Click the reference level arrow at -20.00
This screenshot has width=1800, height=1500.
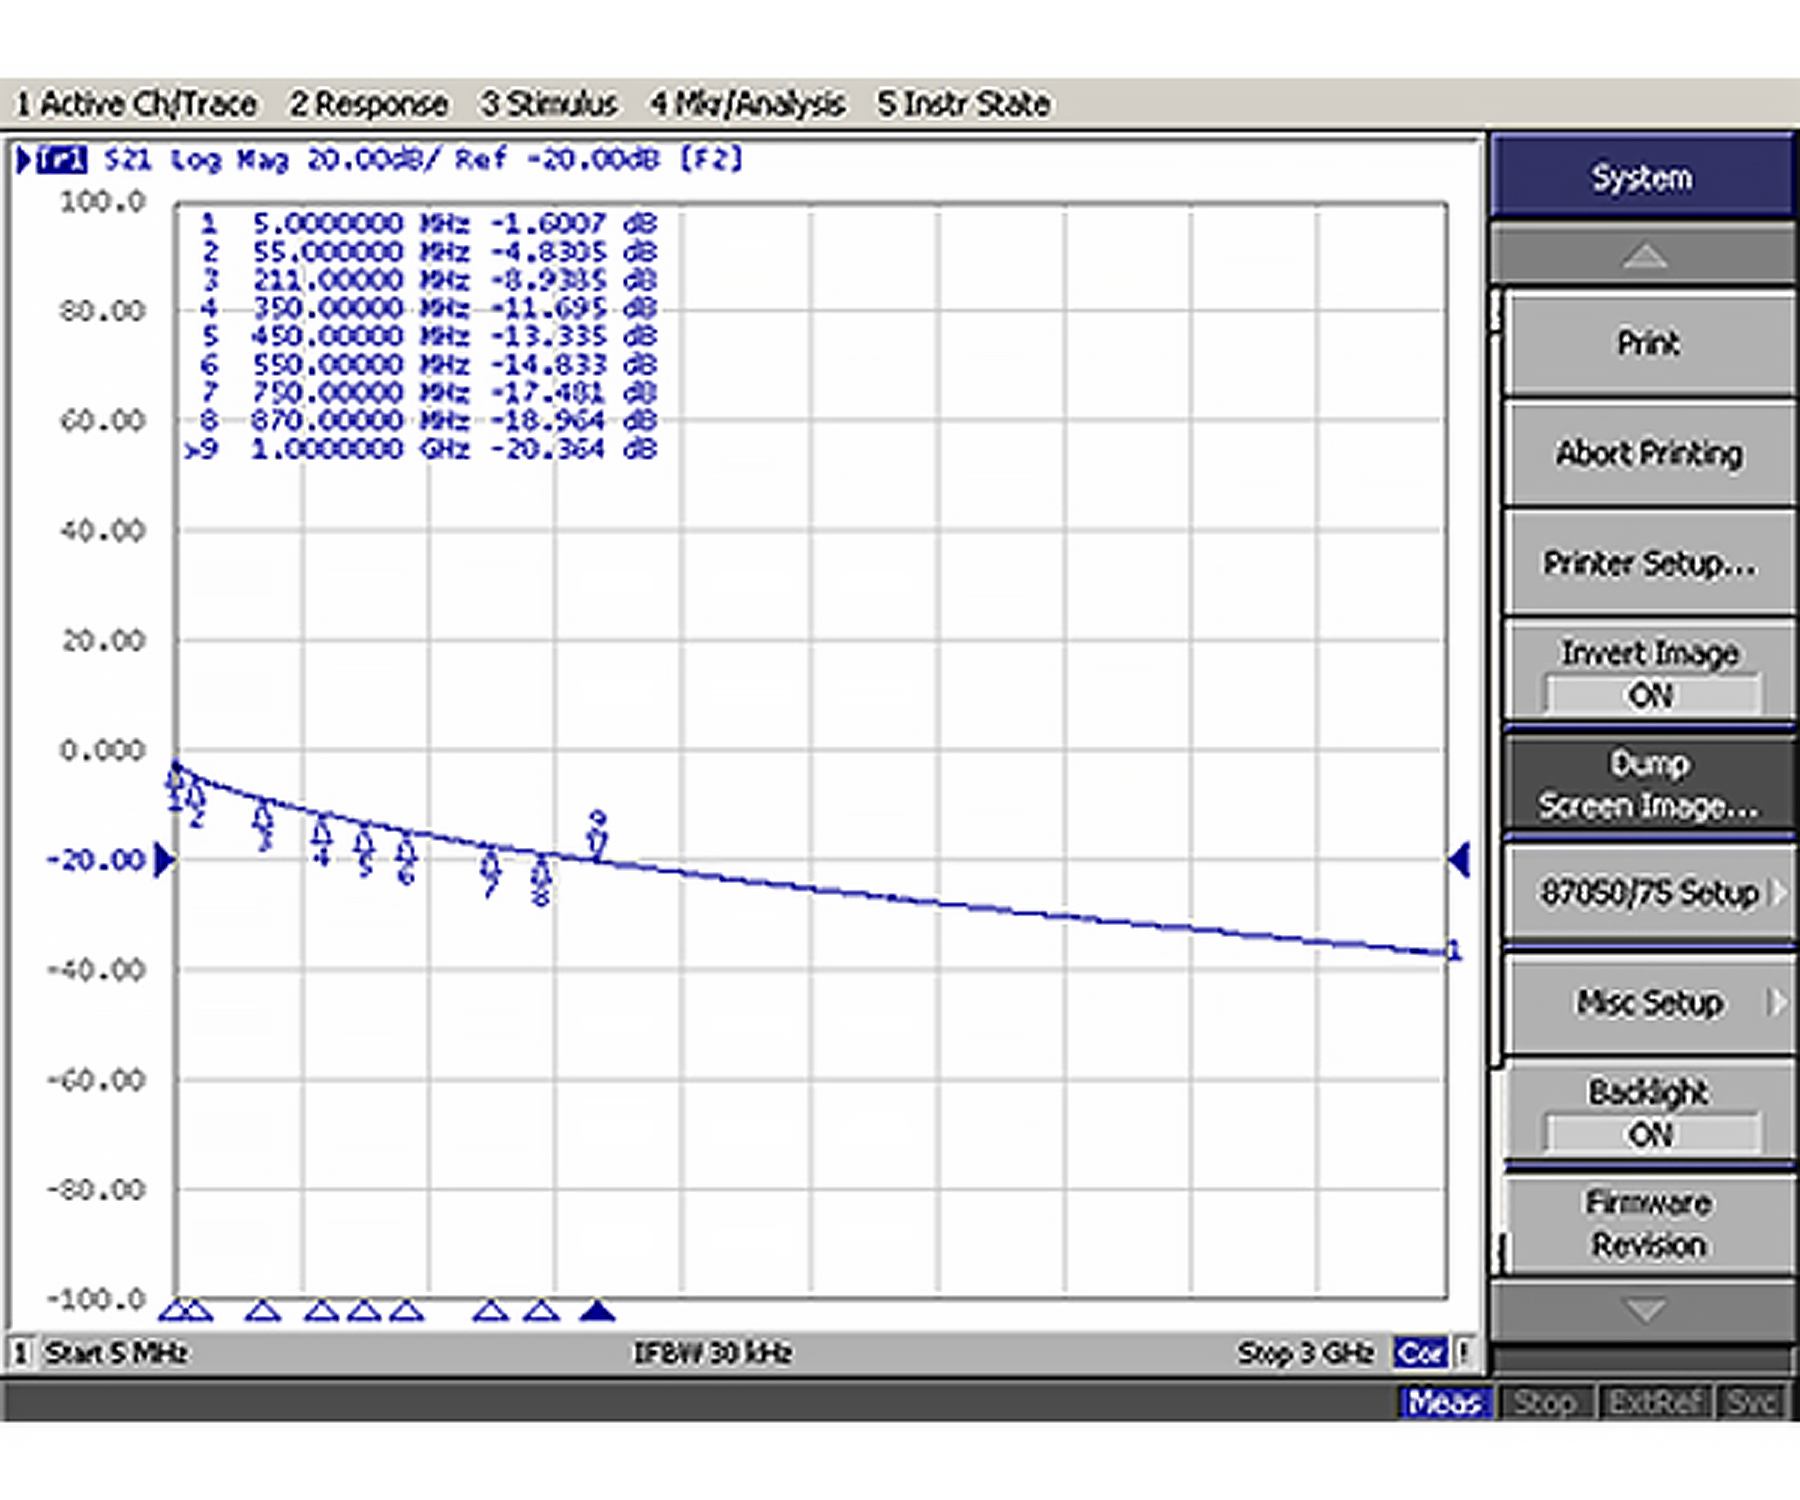point(164,860)
